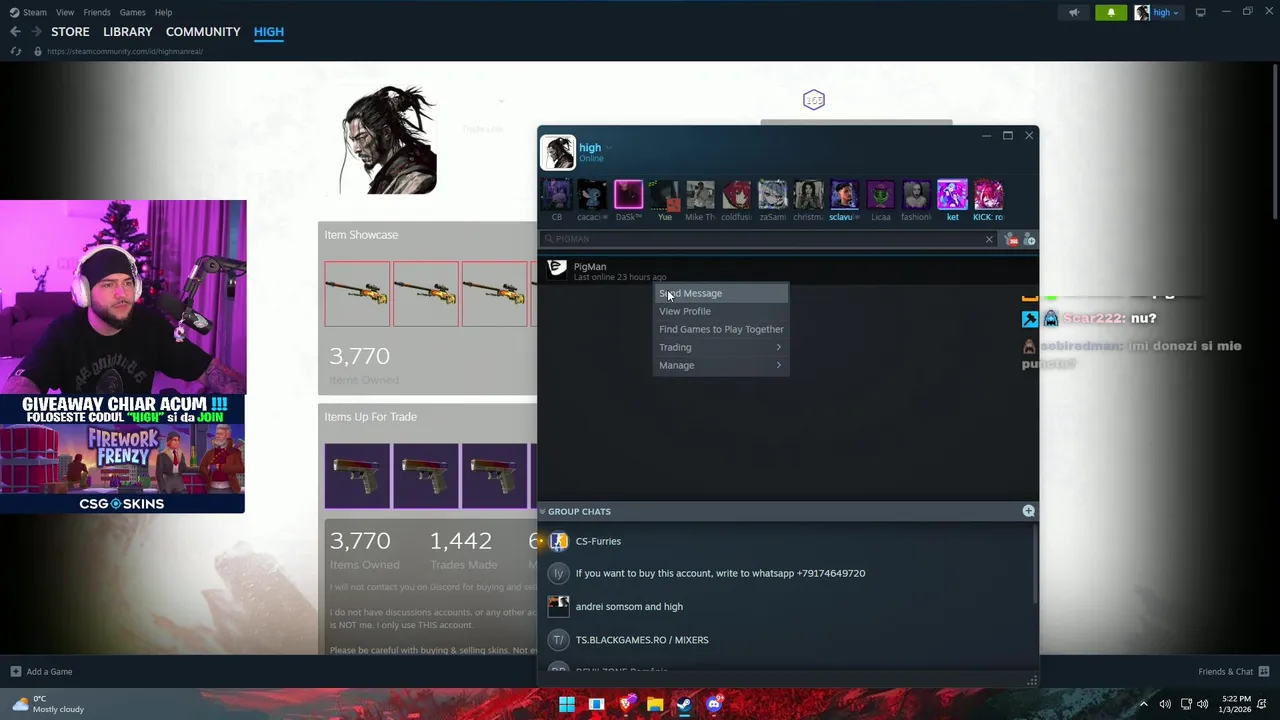Image resolution: width=1280 pixels, height=720 pixels.
Task: Open Friends & Chat button
Action: [x=1234, y=672]
